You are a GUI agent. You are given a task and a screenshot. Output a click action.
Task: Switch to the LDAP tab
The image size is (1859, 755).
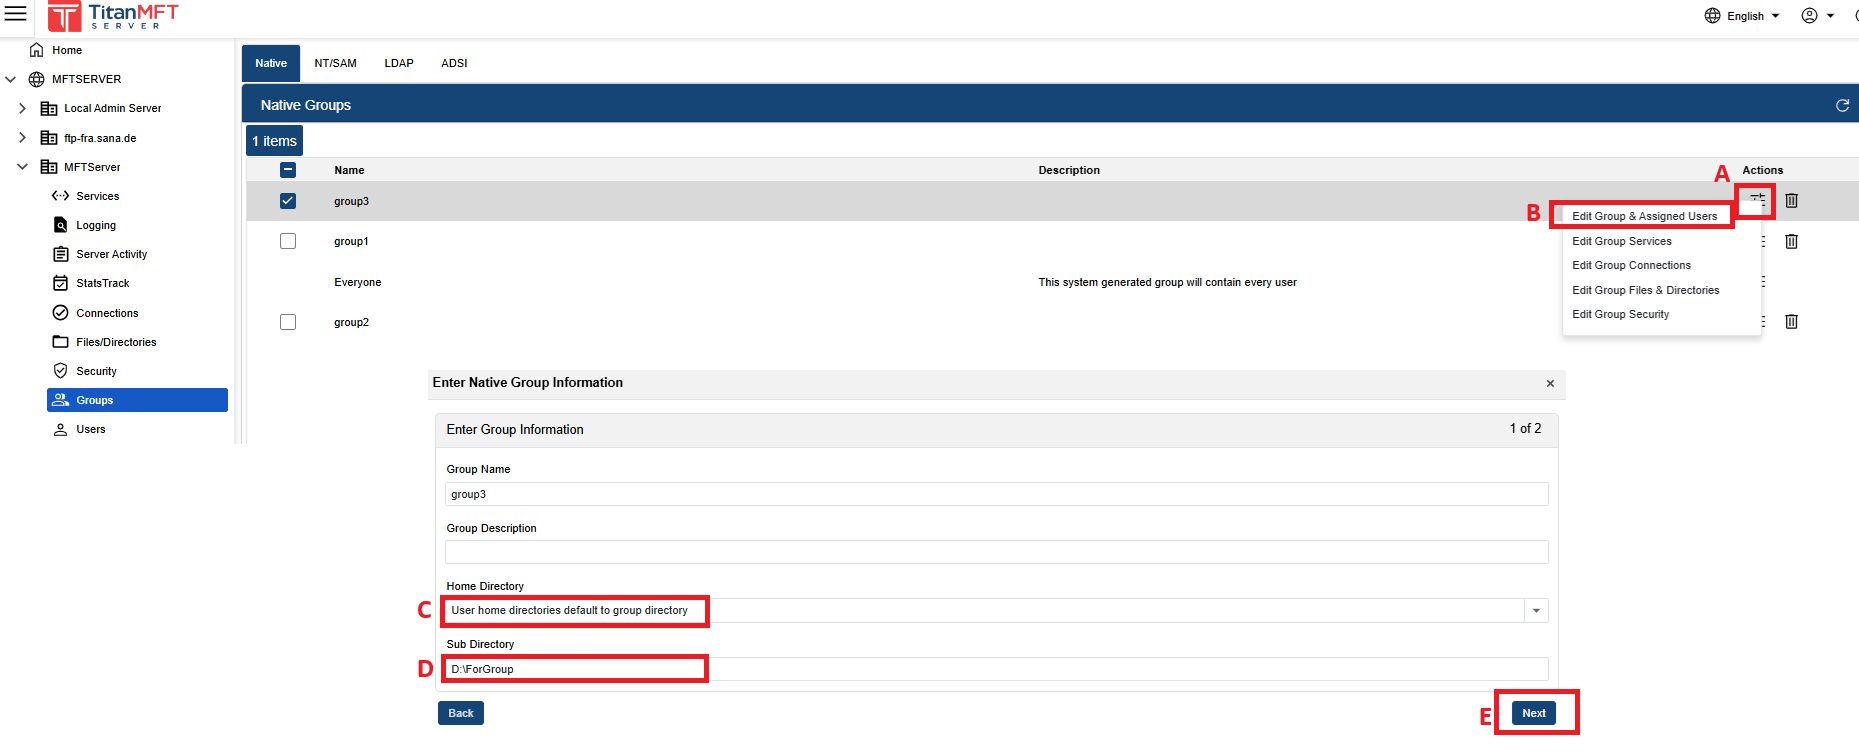(399, 63)
